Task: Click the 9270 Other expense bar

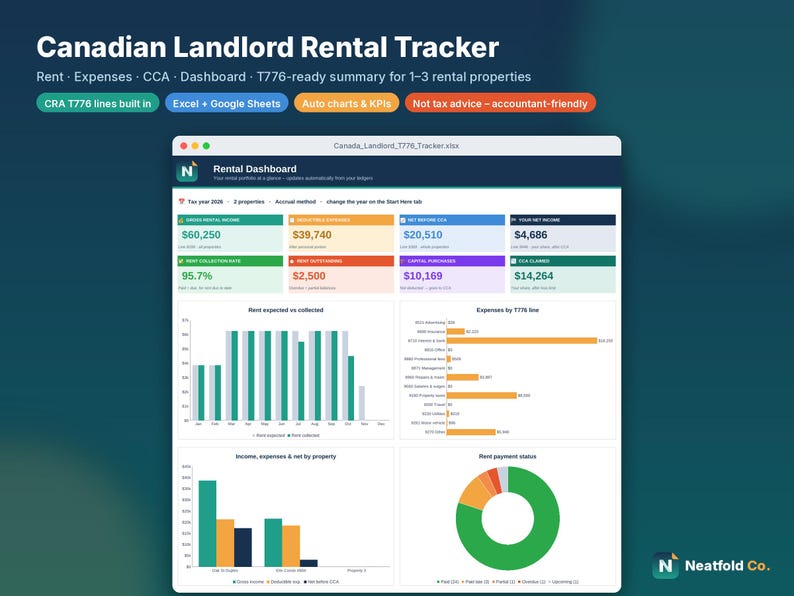Action: pyautogui.click(x=471, y=432)
